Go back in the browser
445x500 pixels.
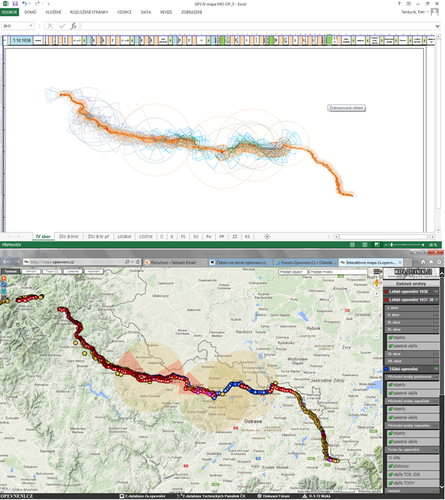6,262
